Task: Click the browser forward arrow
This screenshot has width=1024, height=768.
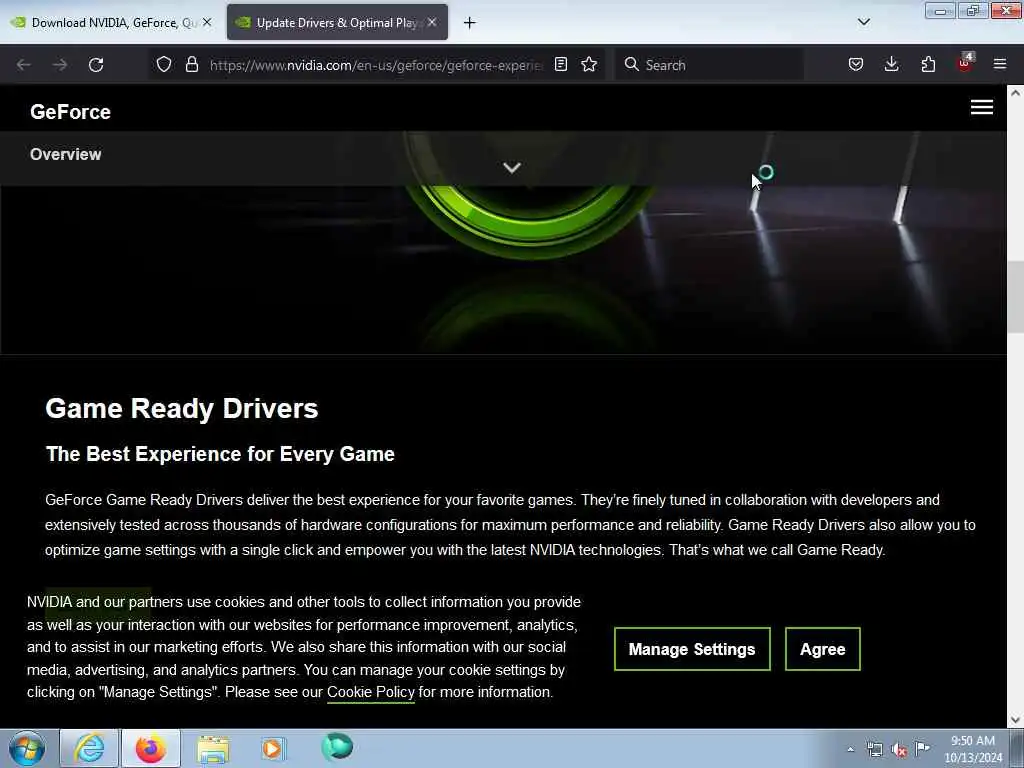Action: point(60,65)
